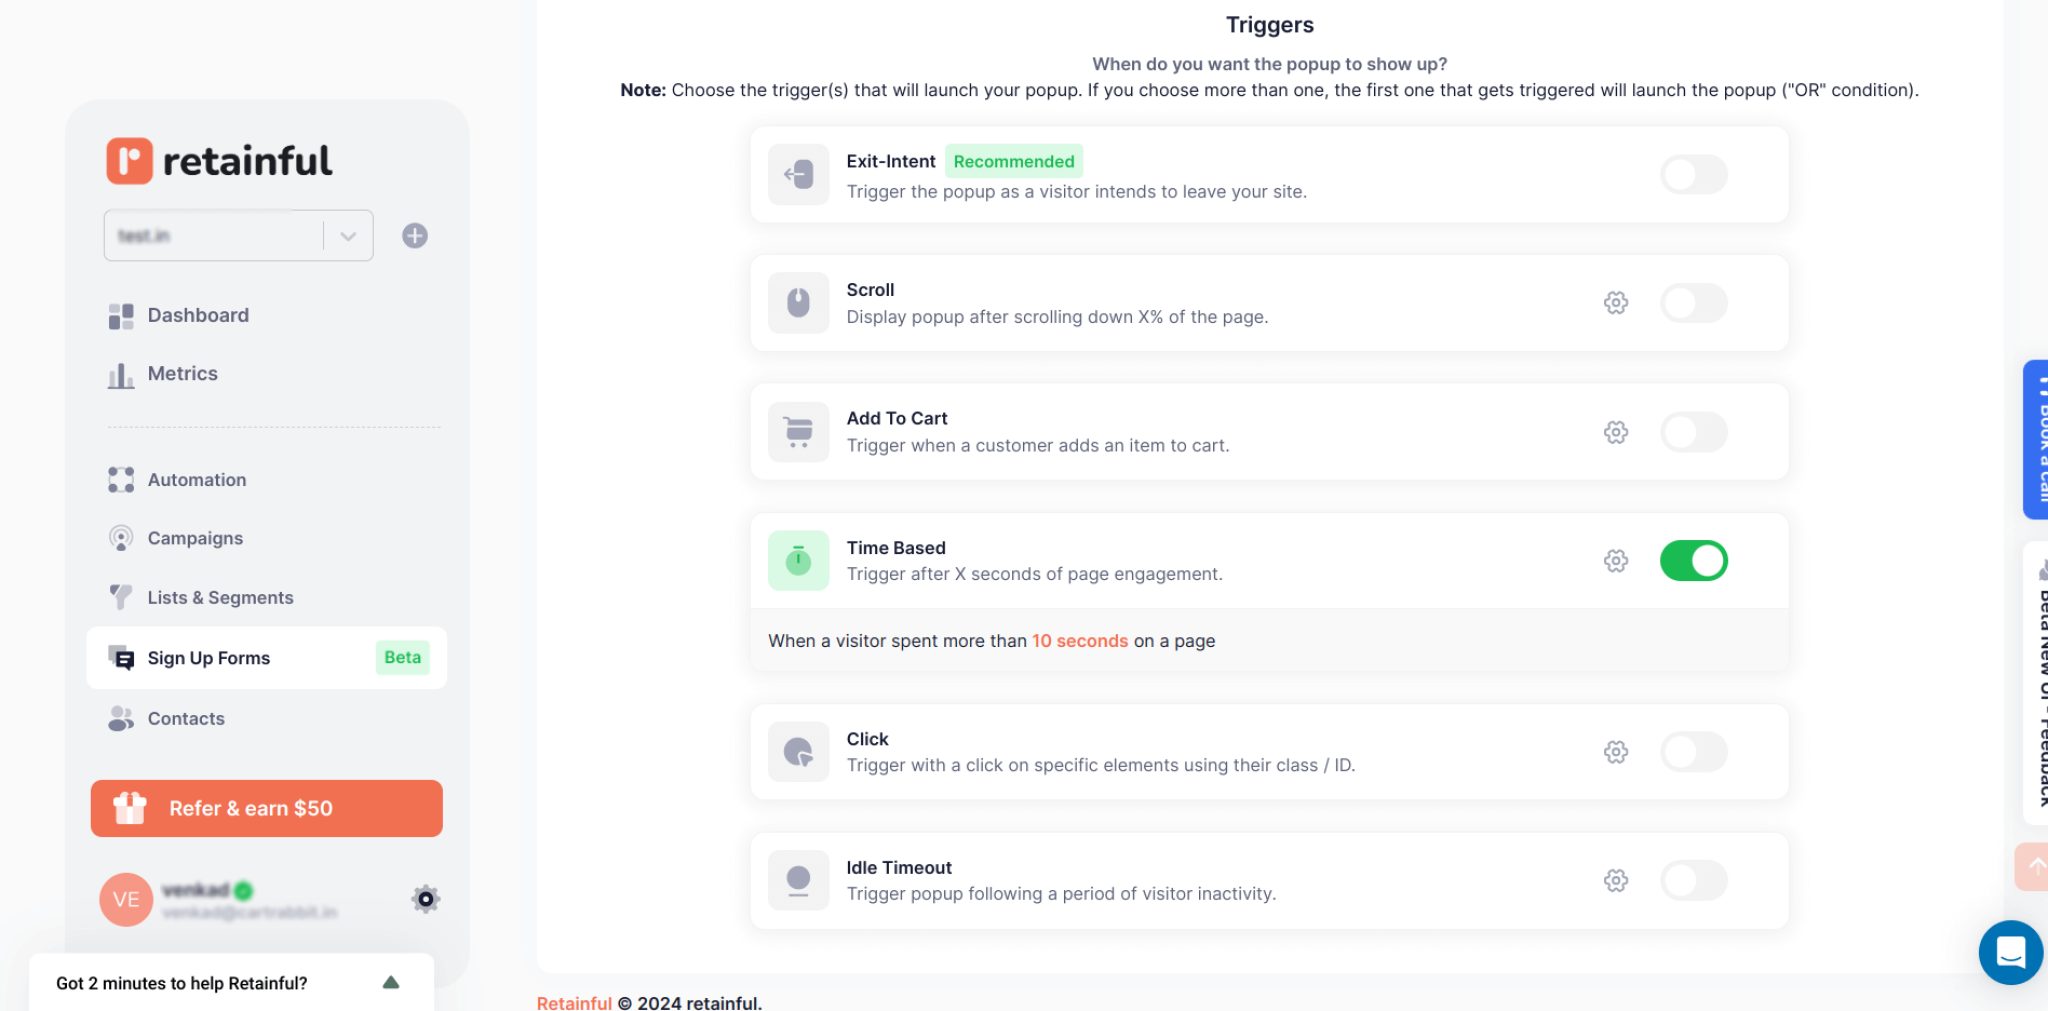Enable the Exit-Intent trigger

(x=1693, y=174)
